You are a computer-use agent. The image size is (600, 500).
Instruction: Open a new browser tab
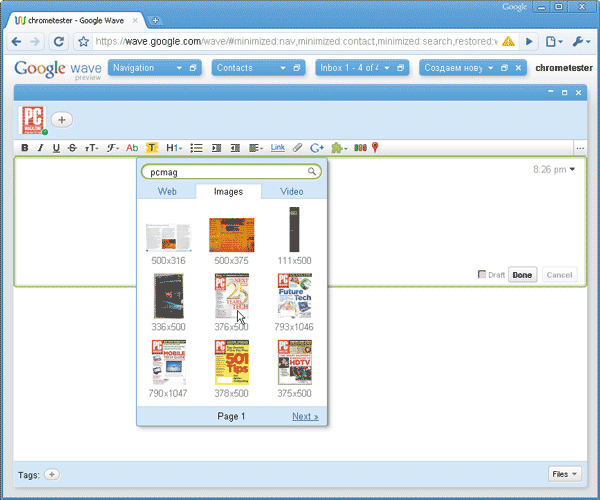[155, 21]
